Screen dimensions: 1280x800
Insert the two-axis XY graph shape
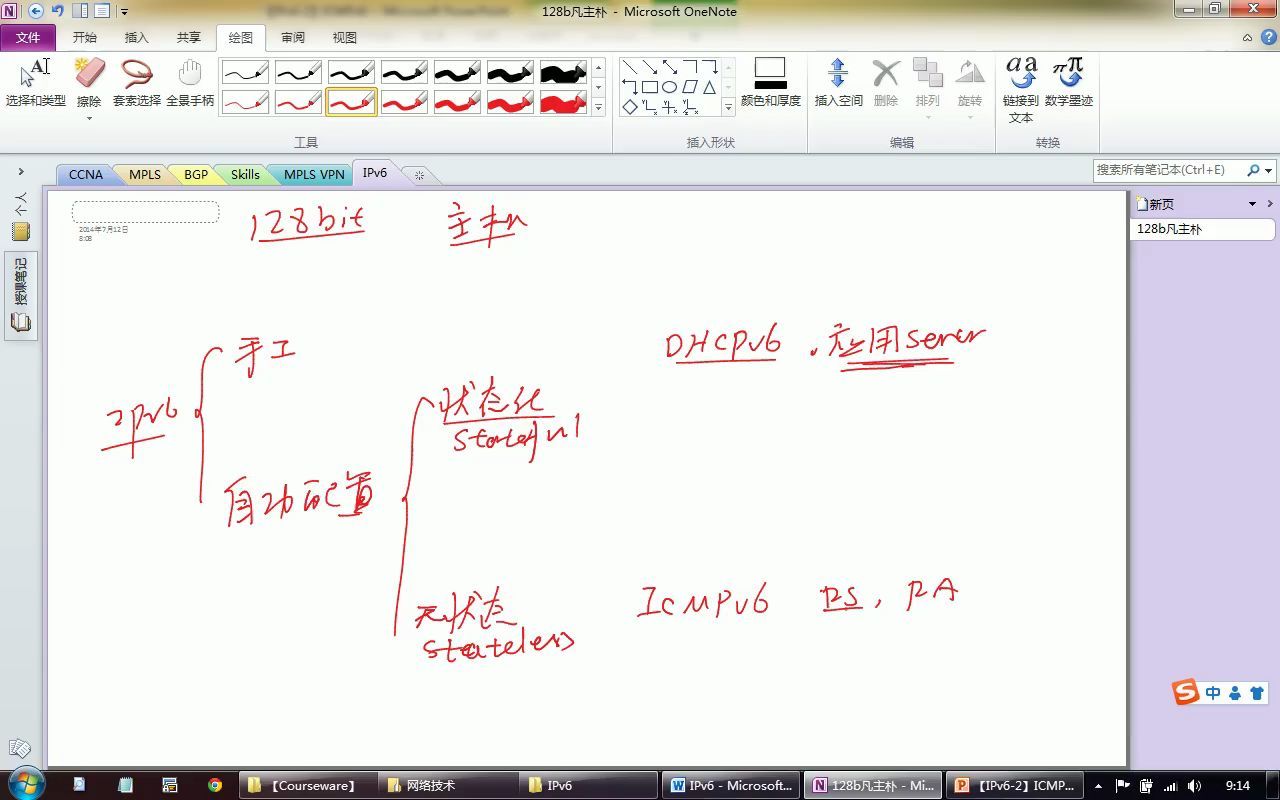click(649, 106)
